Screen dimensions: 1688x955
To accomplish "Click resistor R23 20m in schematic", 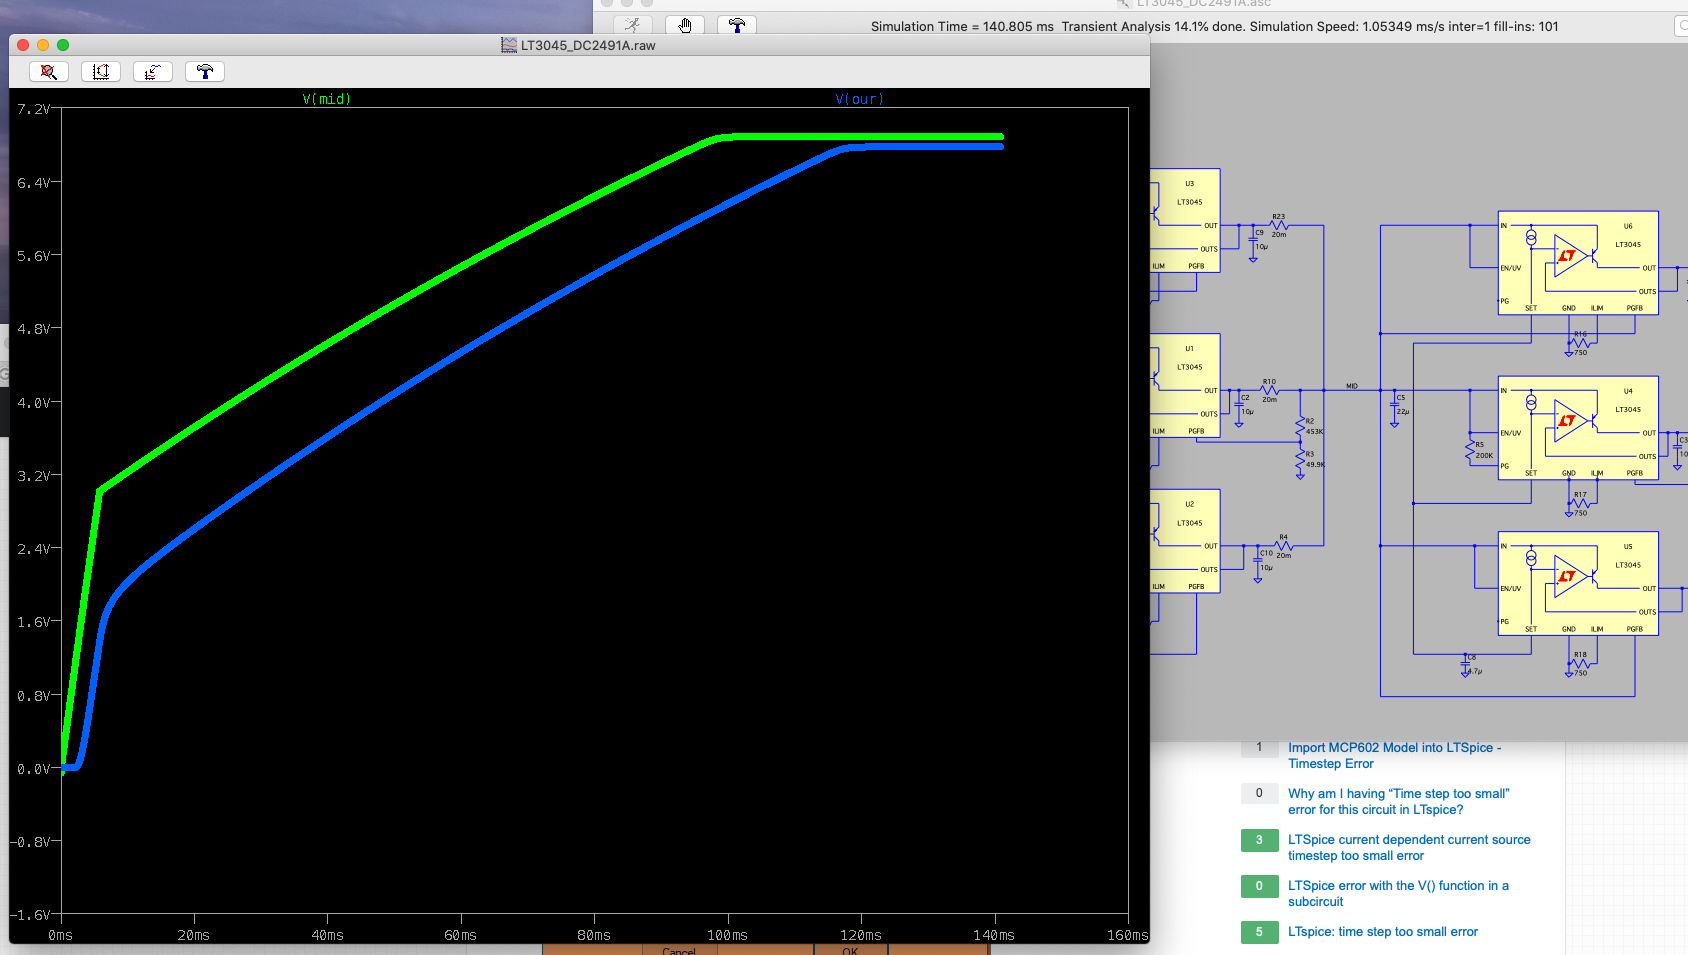I will (x=1279, y=225).
